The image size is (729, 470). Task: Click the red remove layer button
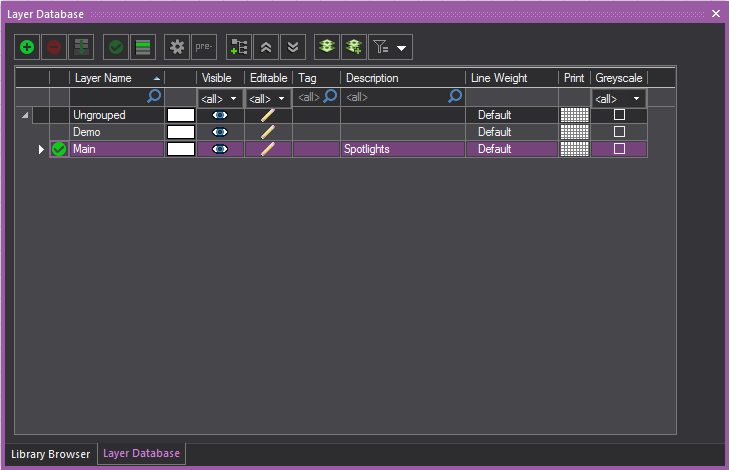coord(53,47)
